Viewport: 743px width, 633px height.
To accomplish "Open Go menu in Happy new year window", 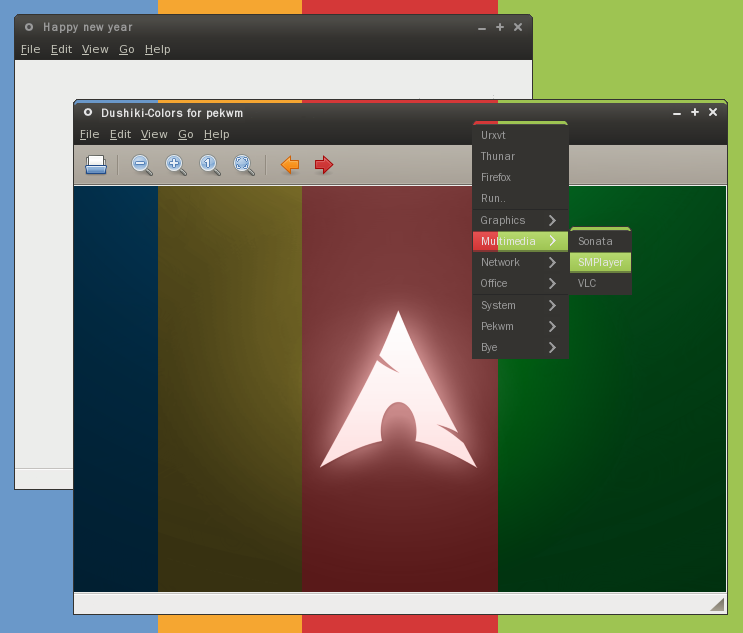I will 127,49.
